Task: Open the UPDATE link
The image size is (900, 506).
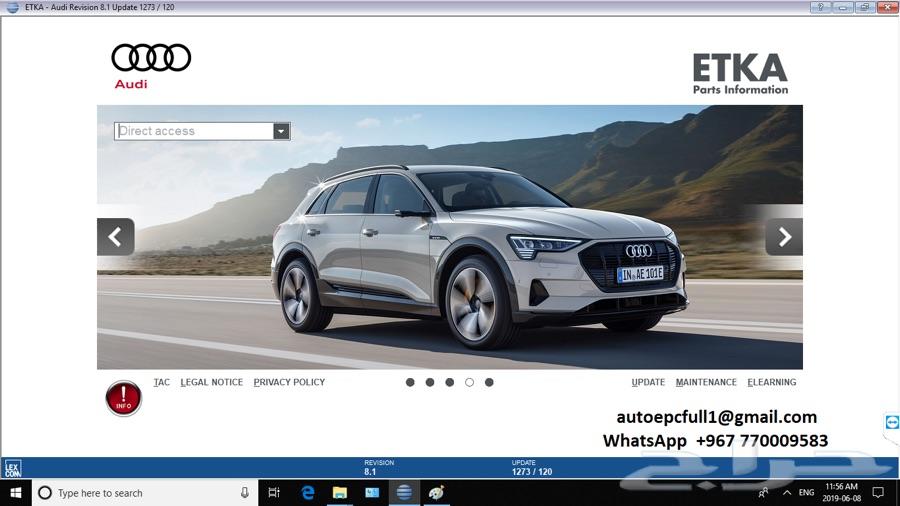Action: [648, 382]
